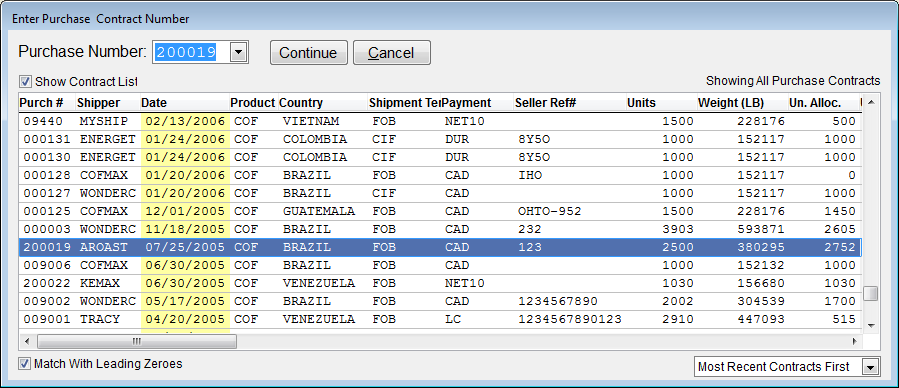Screen dimensions: 899x388
Task: Click the Purchase Number field showing 200019
Action: click(x=191, y=53)
